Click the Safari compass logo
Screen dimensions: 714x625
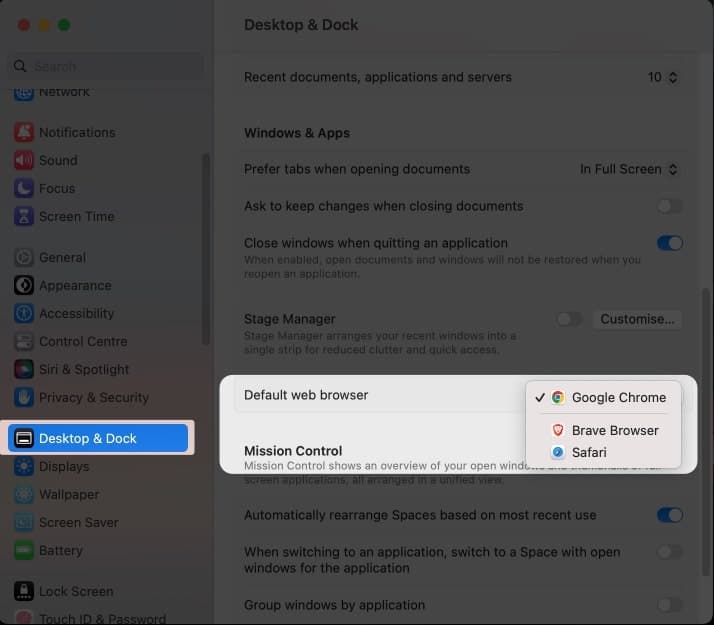click(558, 452)
